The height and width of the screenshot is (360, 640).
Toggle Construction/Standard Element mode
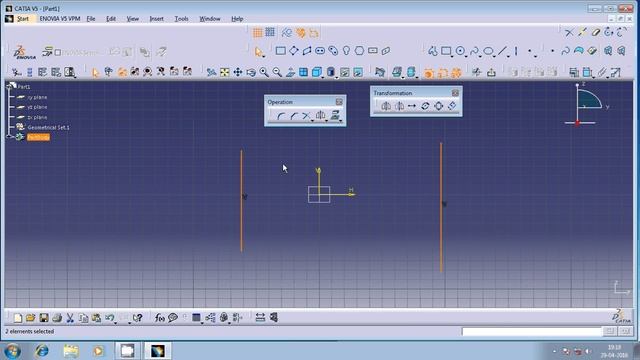pos(287,33)
